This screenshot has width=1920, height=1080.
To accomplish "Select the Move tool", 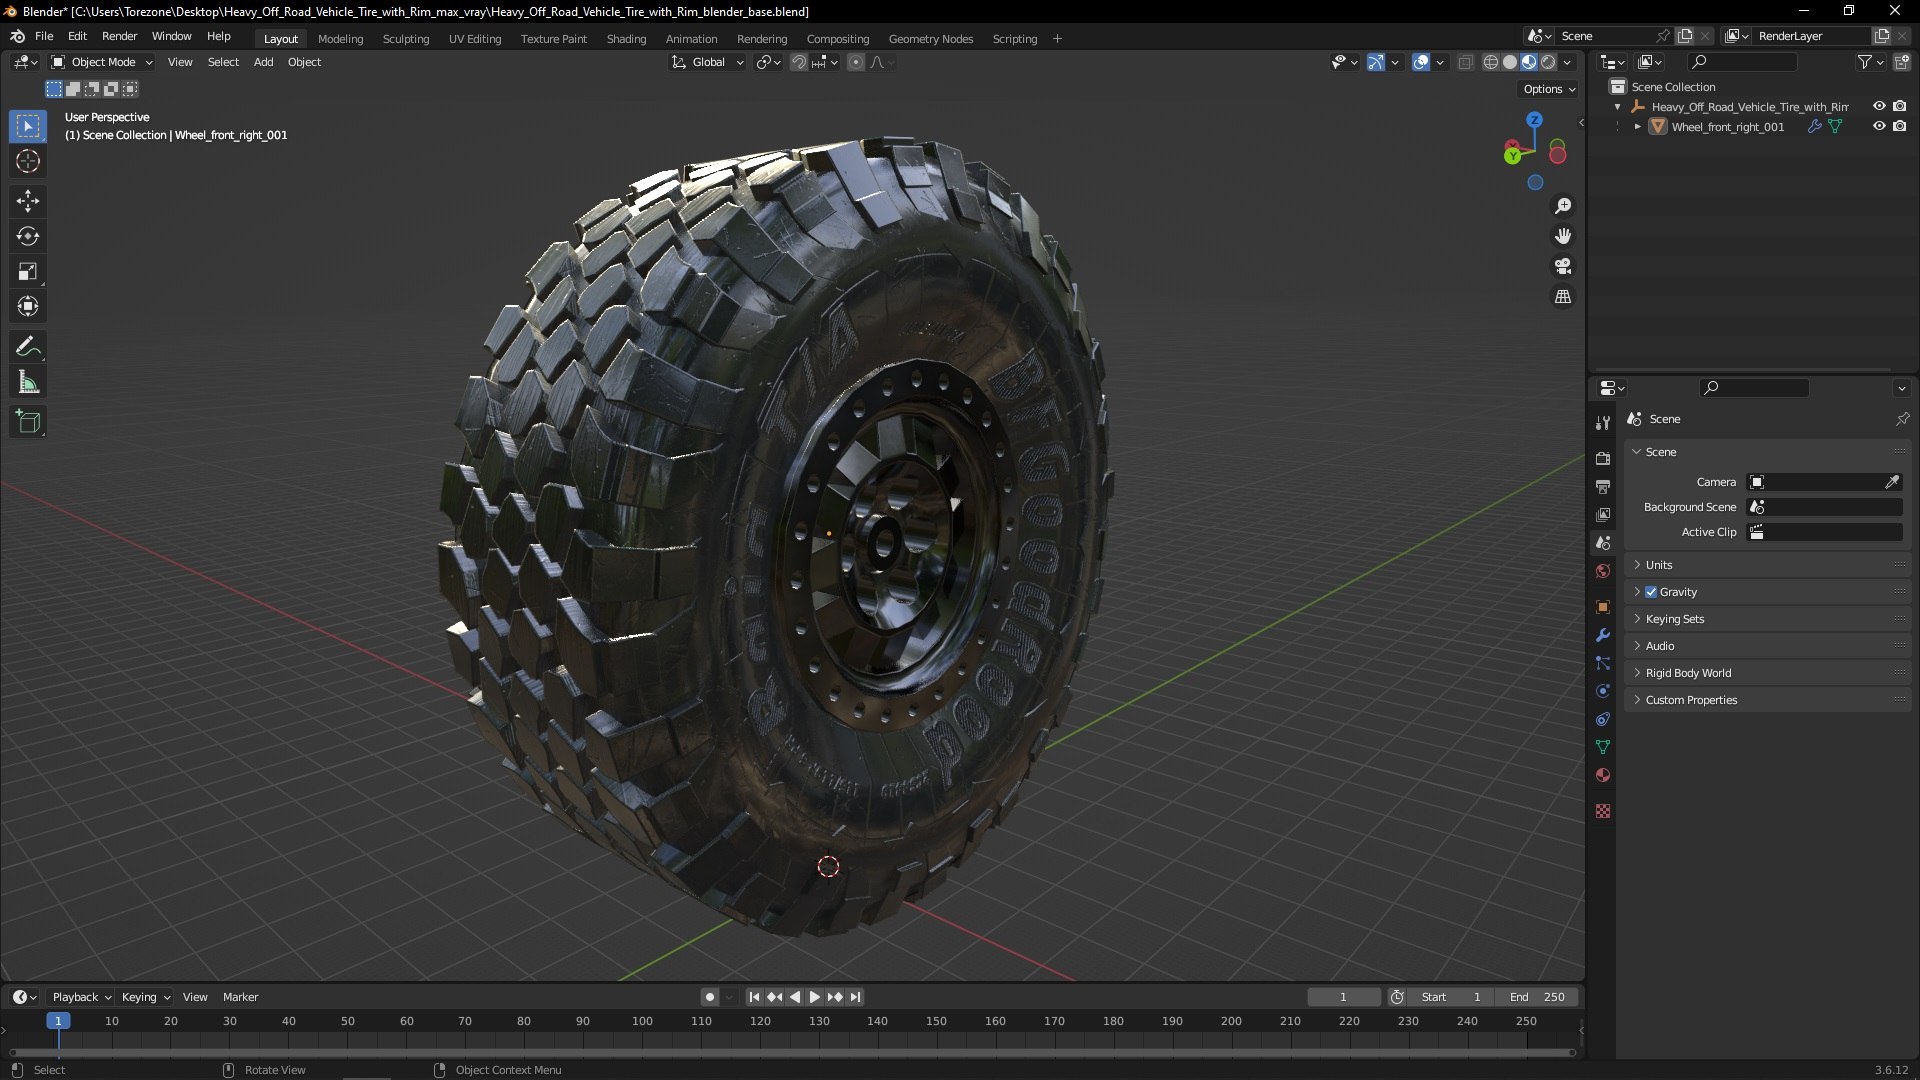I will coord(28,201).
